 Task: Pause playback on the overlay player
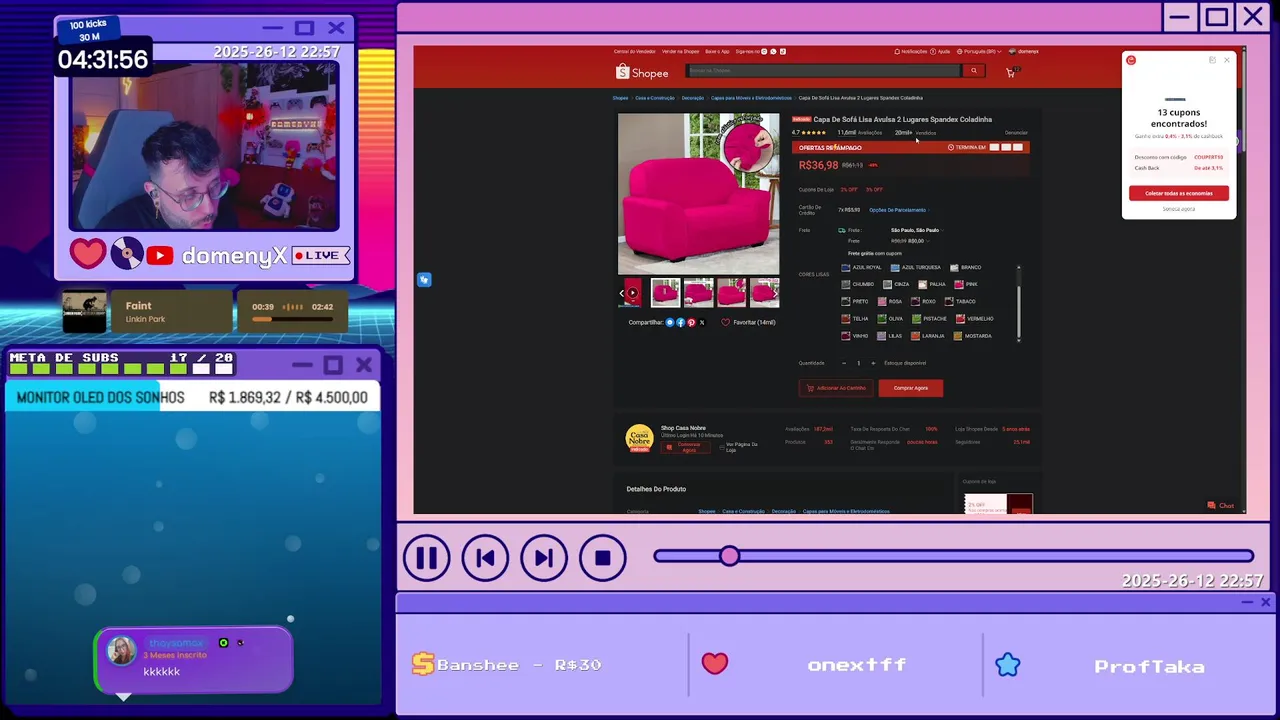(426, 558)
